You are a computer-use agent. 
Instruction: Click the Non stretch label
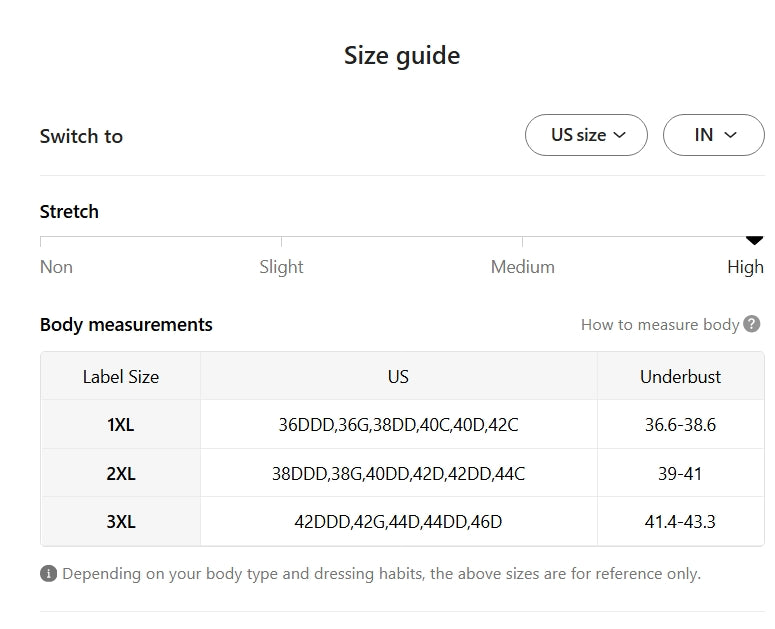pyautogui.click(x=56, y=267)
